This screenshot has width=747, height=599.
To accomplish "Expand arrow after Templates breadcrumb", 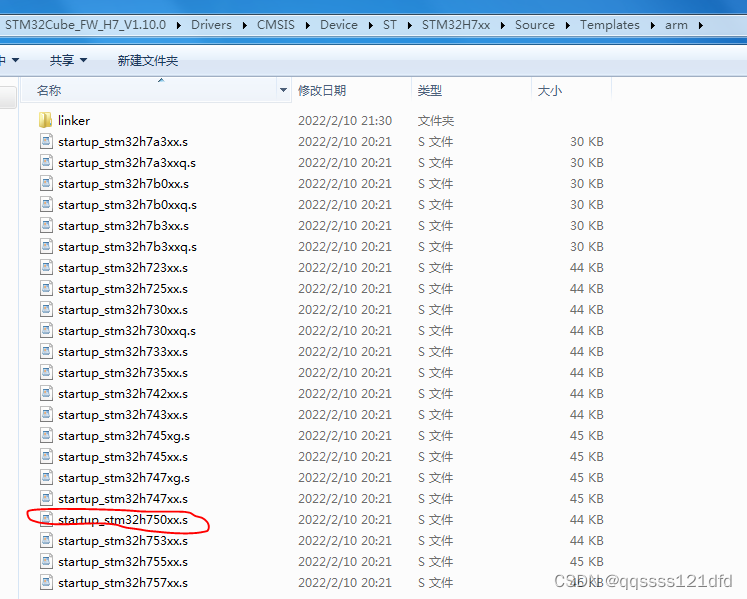I will 653,25.
